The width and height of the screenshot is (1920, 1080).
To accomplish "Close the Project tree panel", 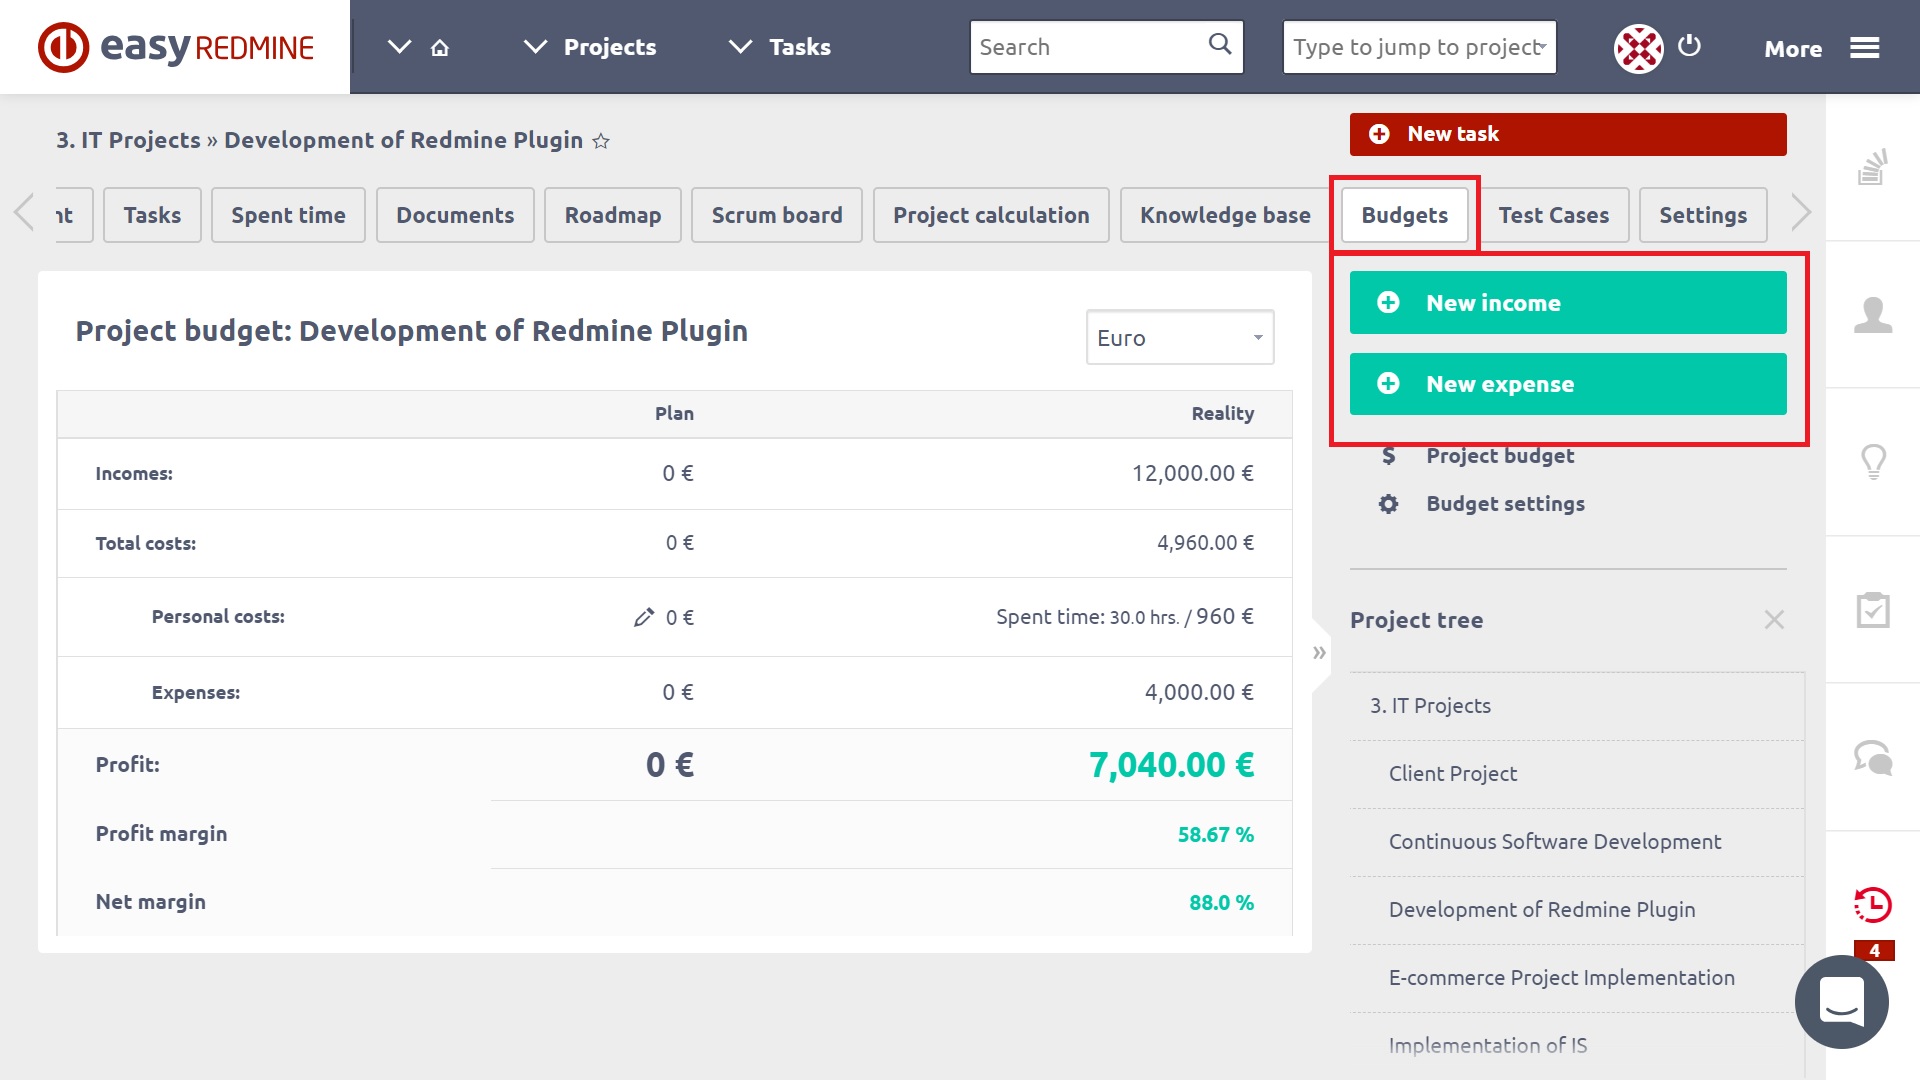I will pyautogui.click(x=1774, y=620).
